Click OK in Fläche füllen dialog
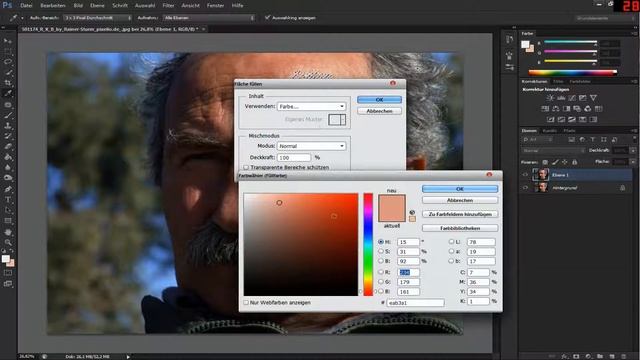 point(379,100)
